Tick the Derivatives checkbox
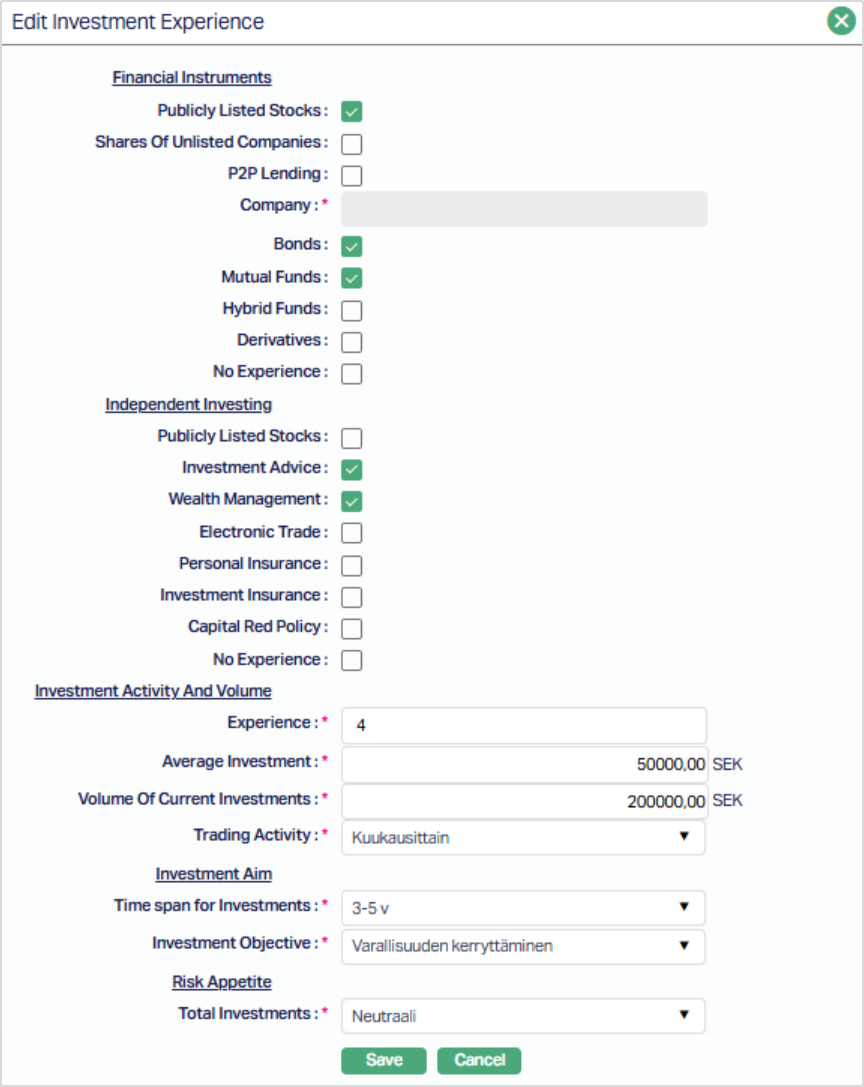The image size is (864, 1087). 351,342
